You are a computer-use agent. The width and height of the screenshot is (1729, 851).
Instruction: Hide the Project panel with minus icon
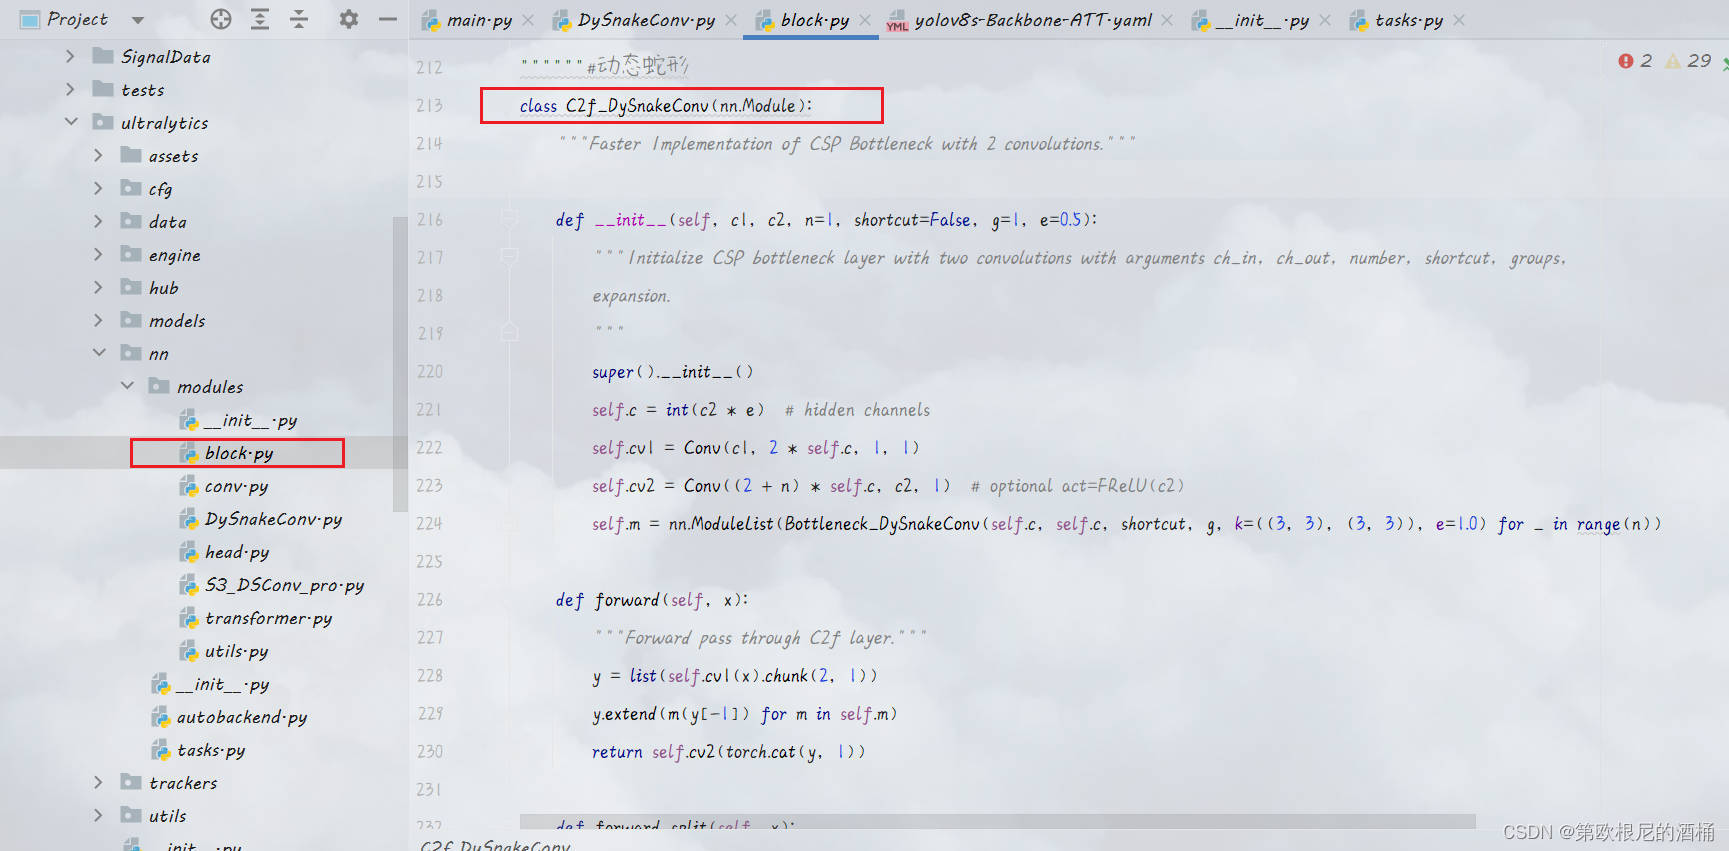[388, 19]
